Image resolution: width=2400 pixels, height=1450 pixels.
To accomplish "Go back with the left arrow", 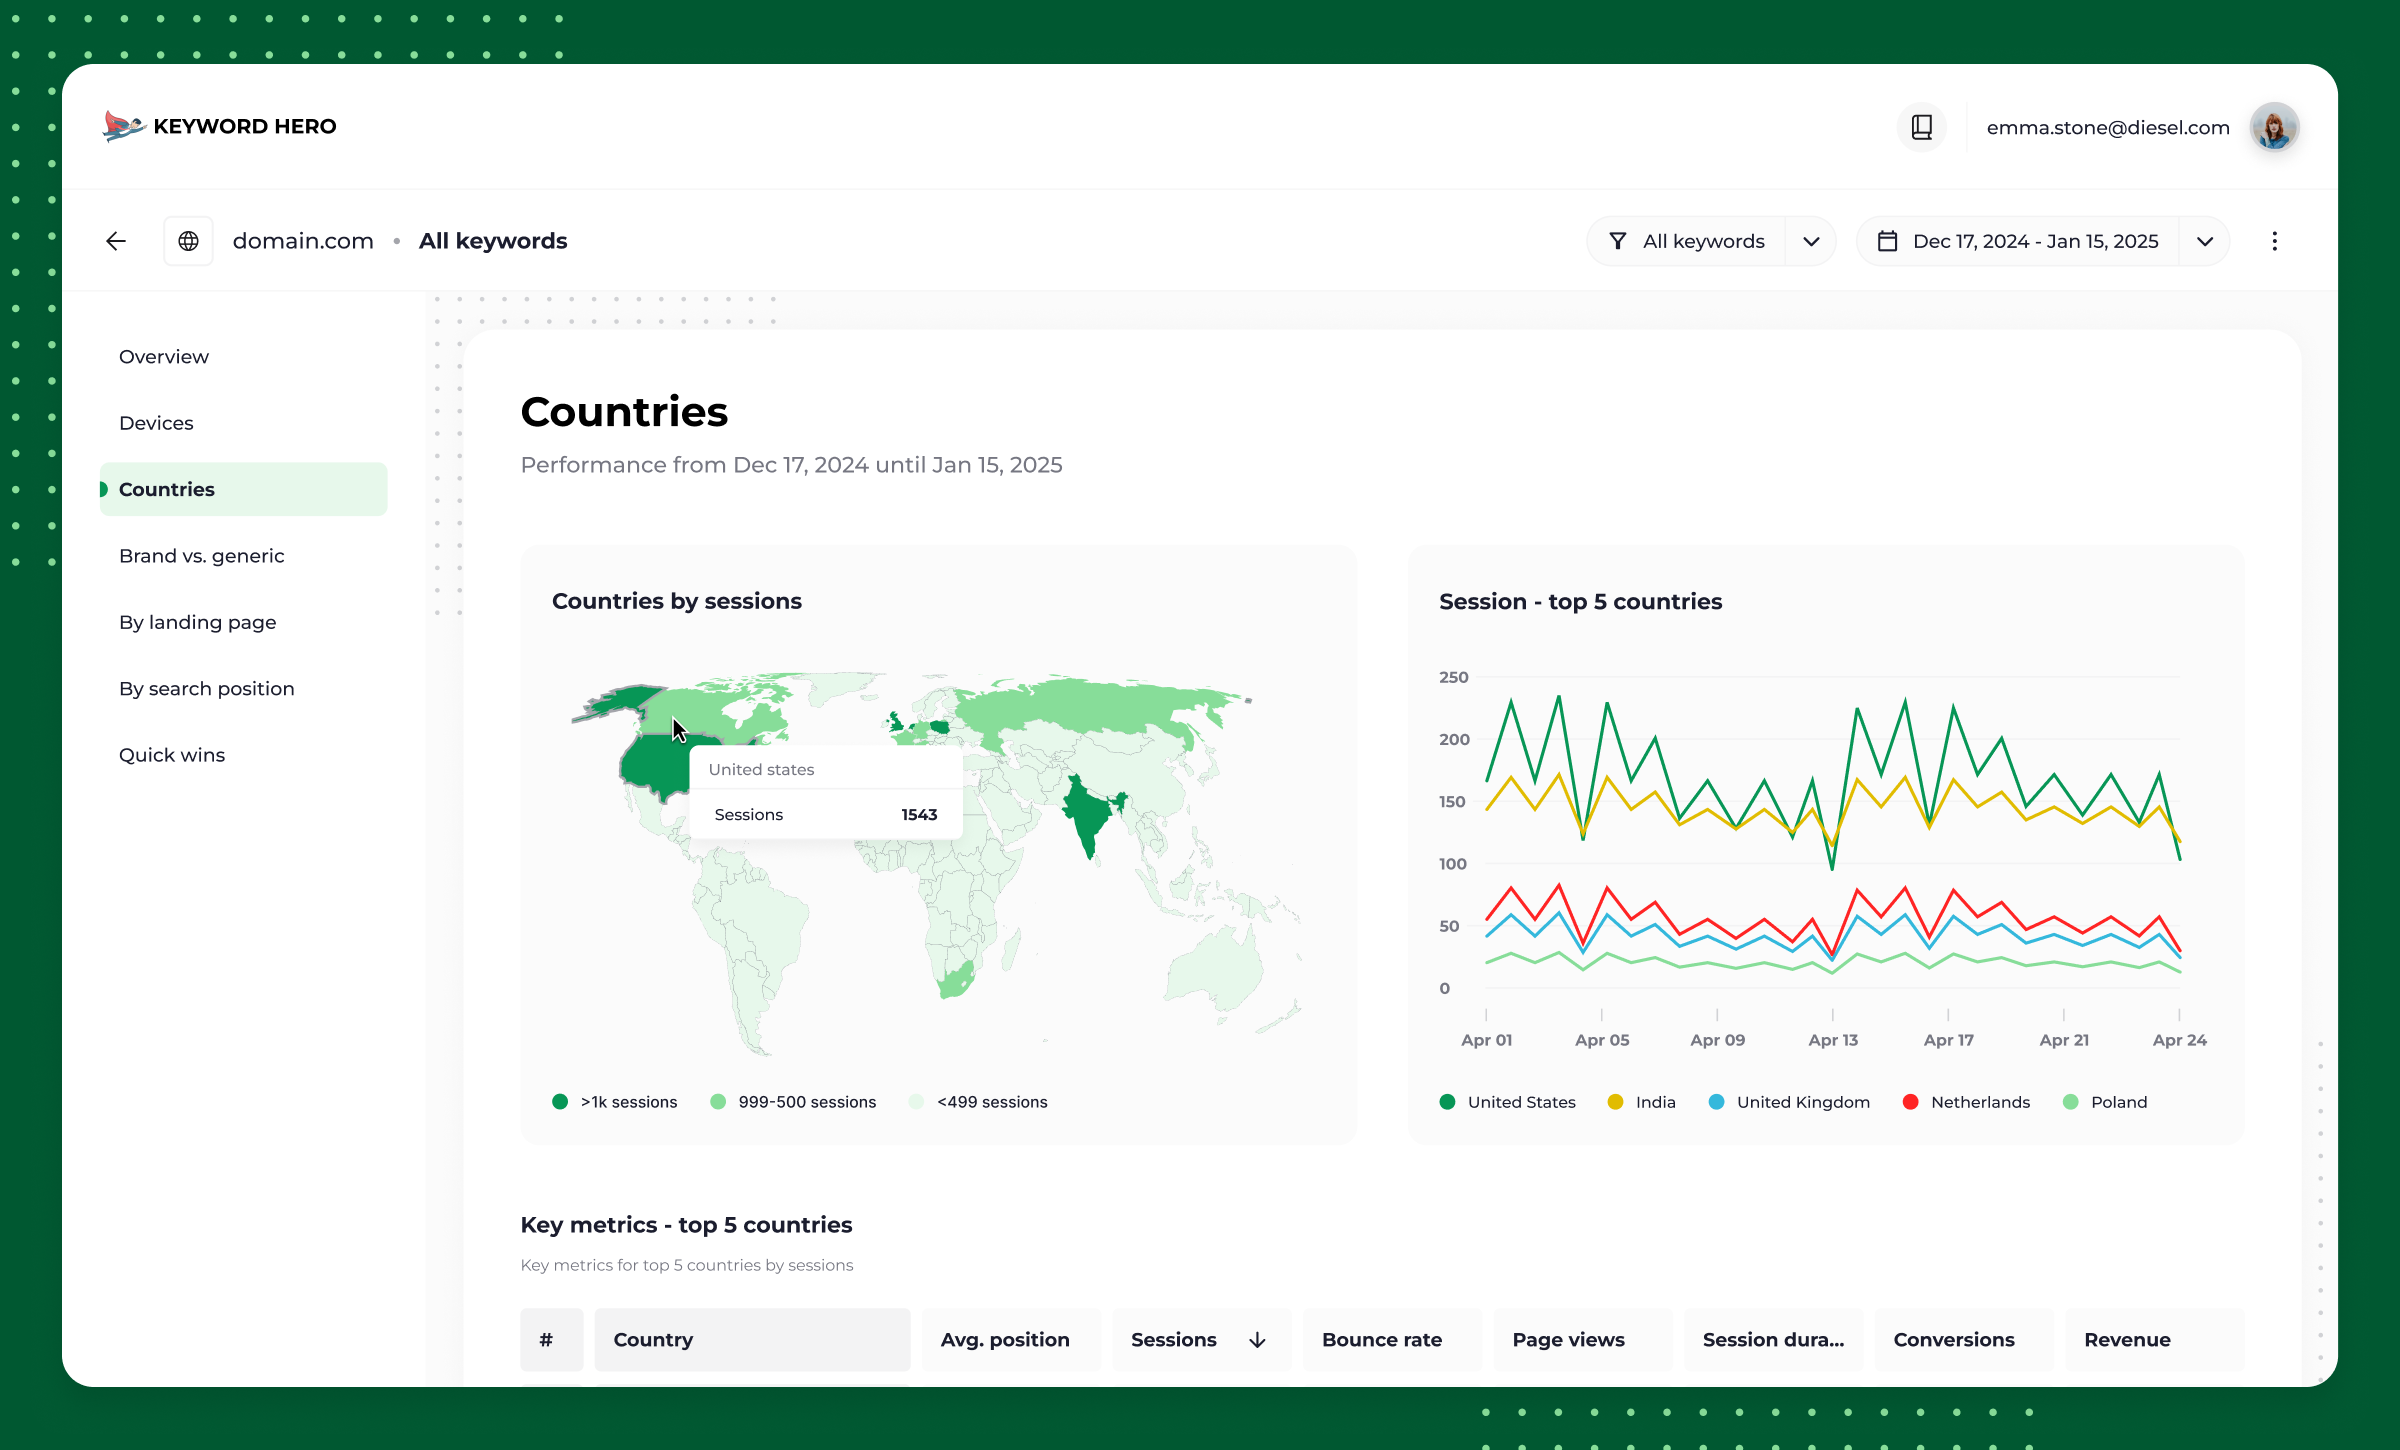I will point(116,241).
